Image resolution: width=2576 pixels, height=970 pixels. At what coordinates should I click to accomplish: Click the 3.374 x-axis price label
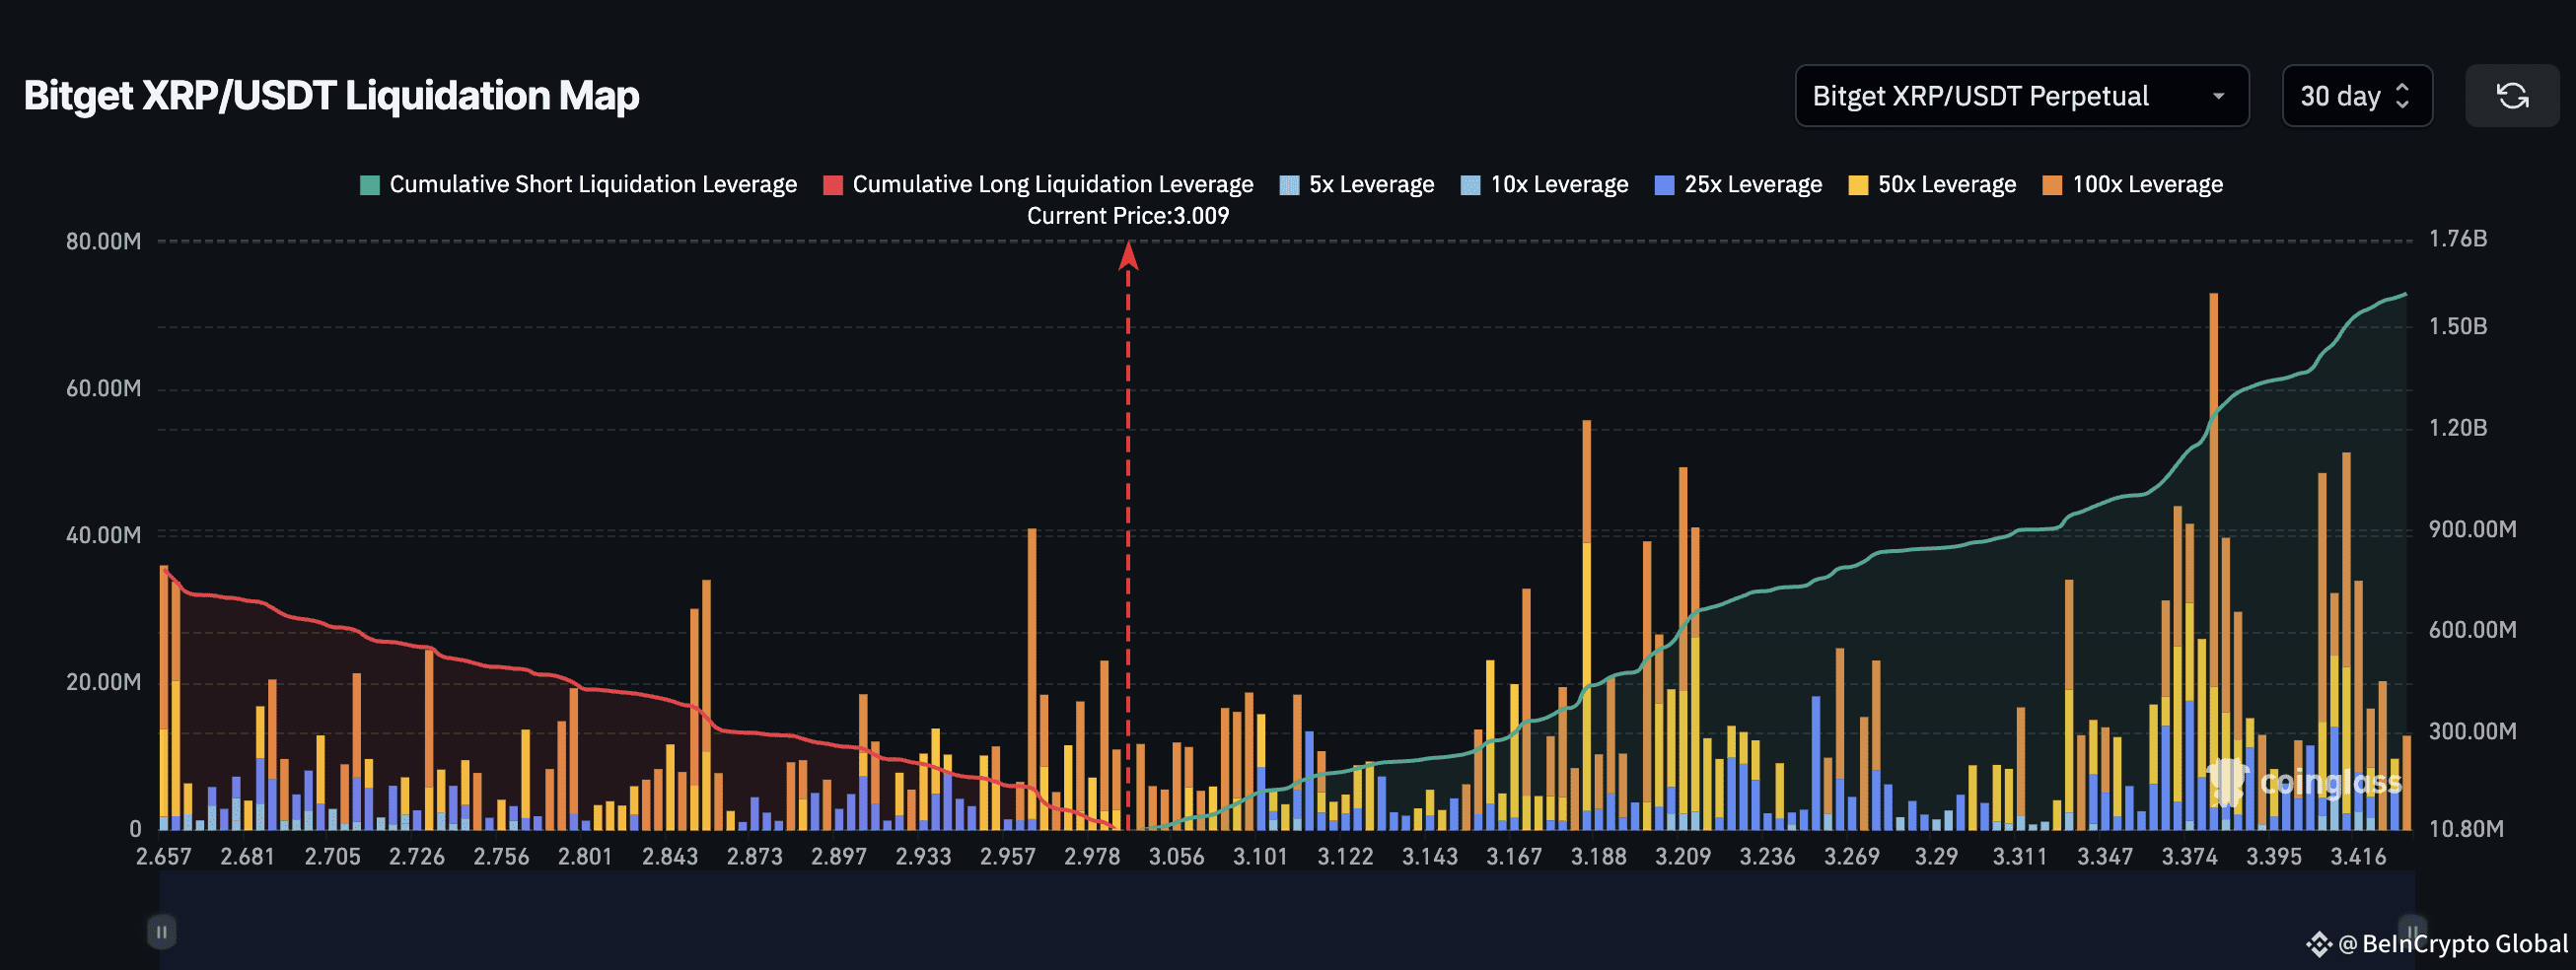2189,857
